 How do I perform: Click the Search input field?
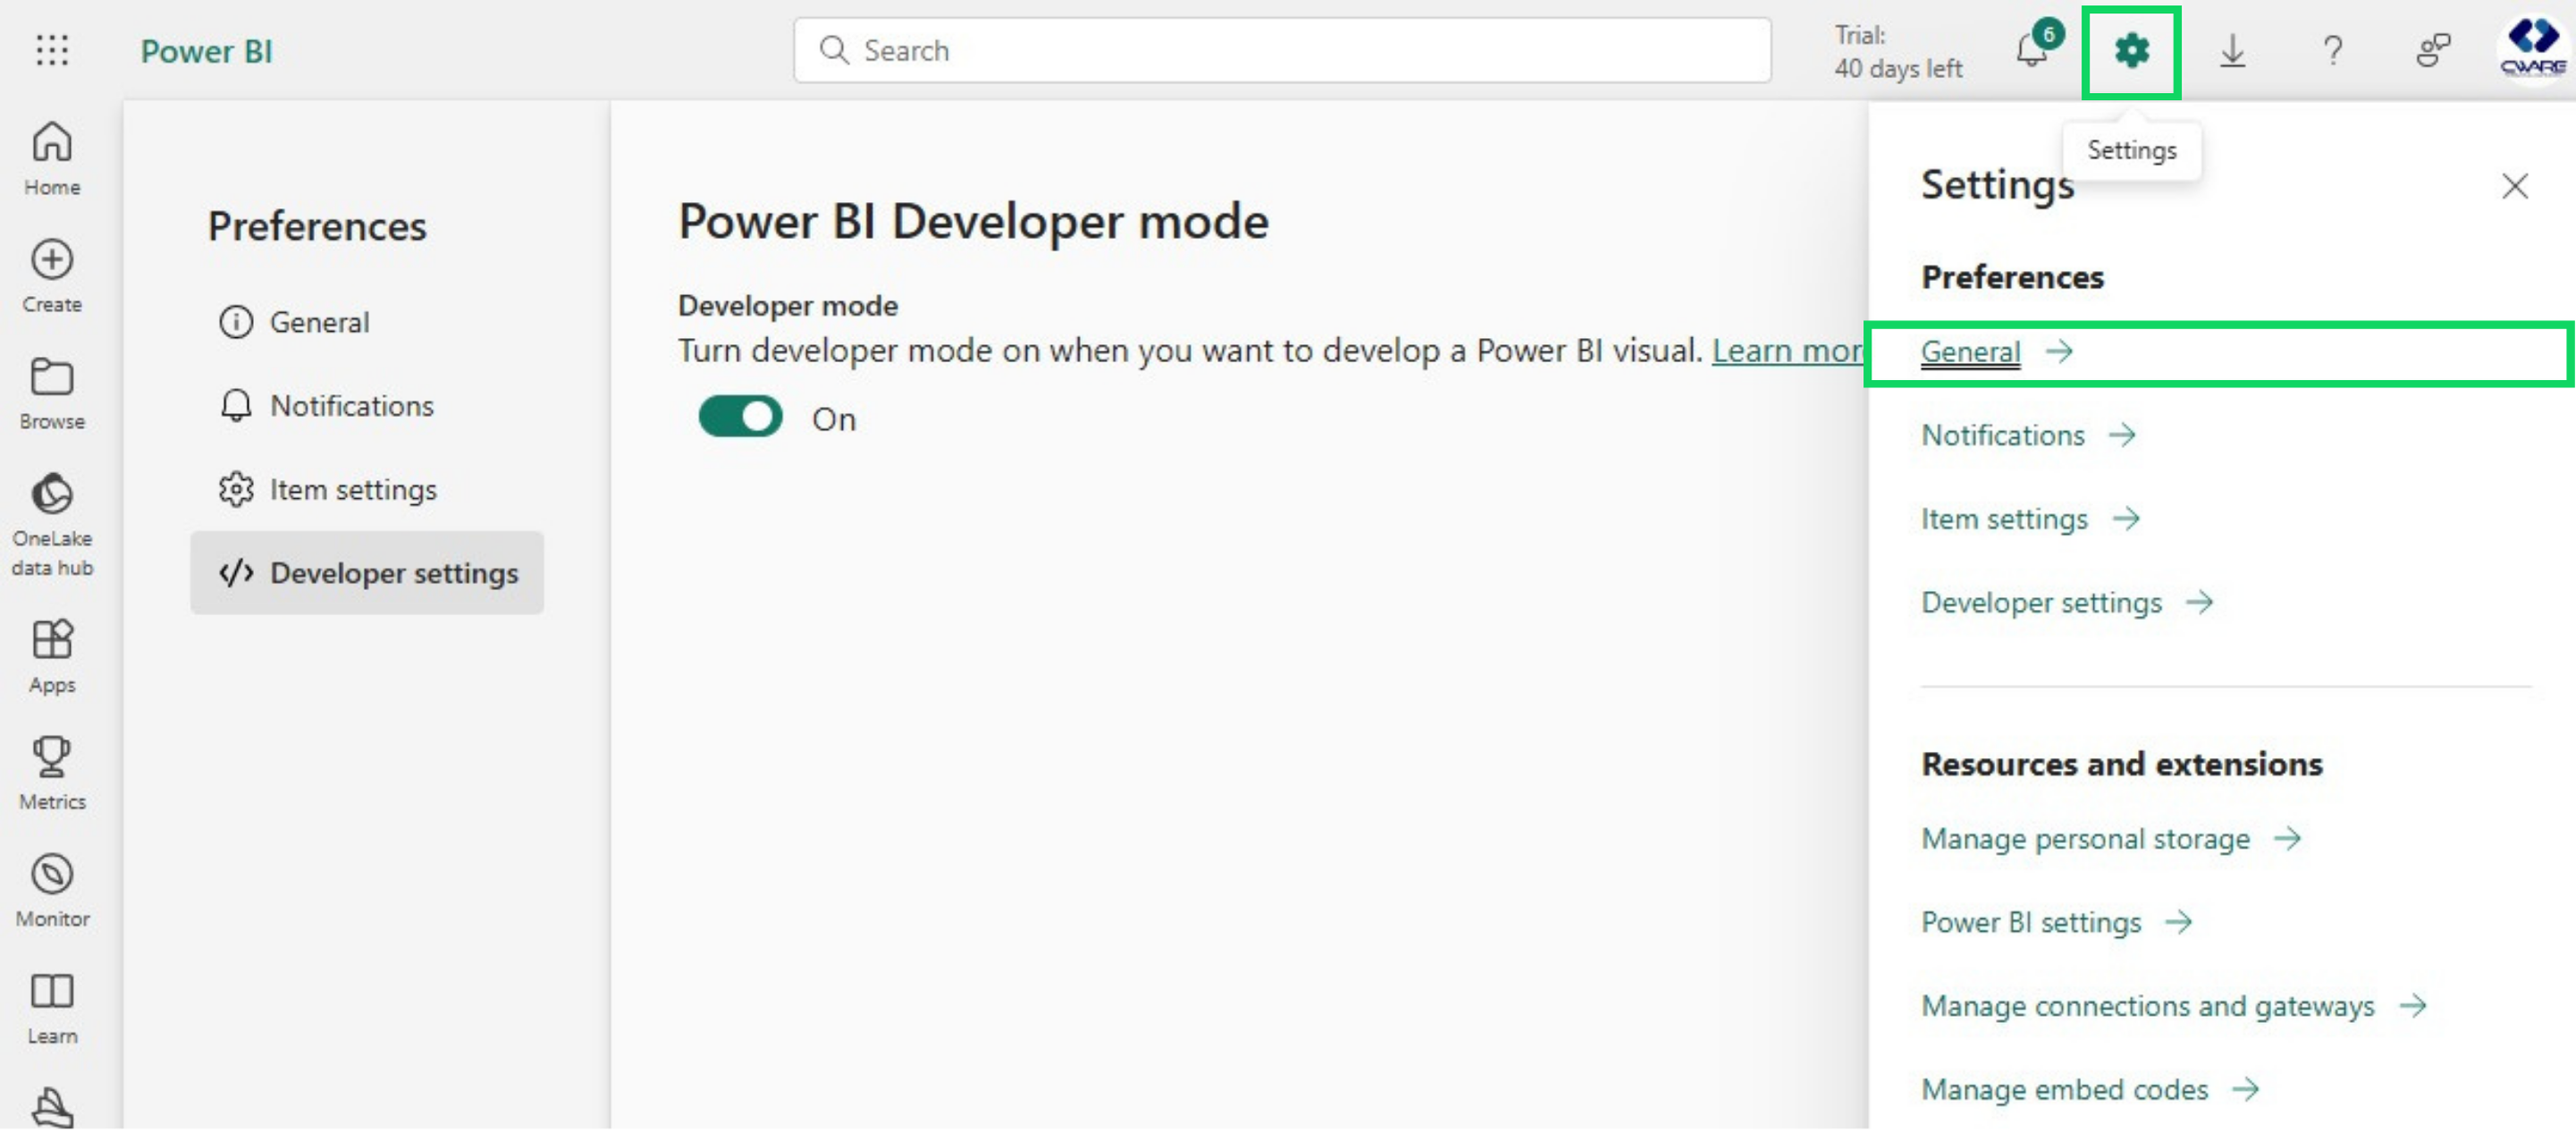pos(1280,50)
